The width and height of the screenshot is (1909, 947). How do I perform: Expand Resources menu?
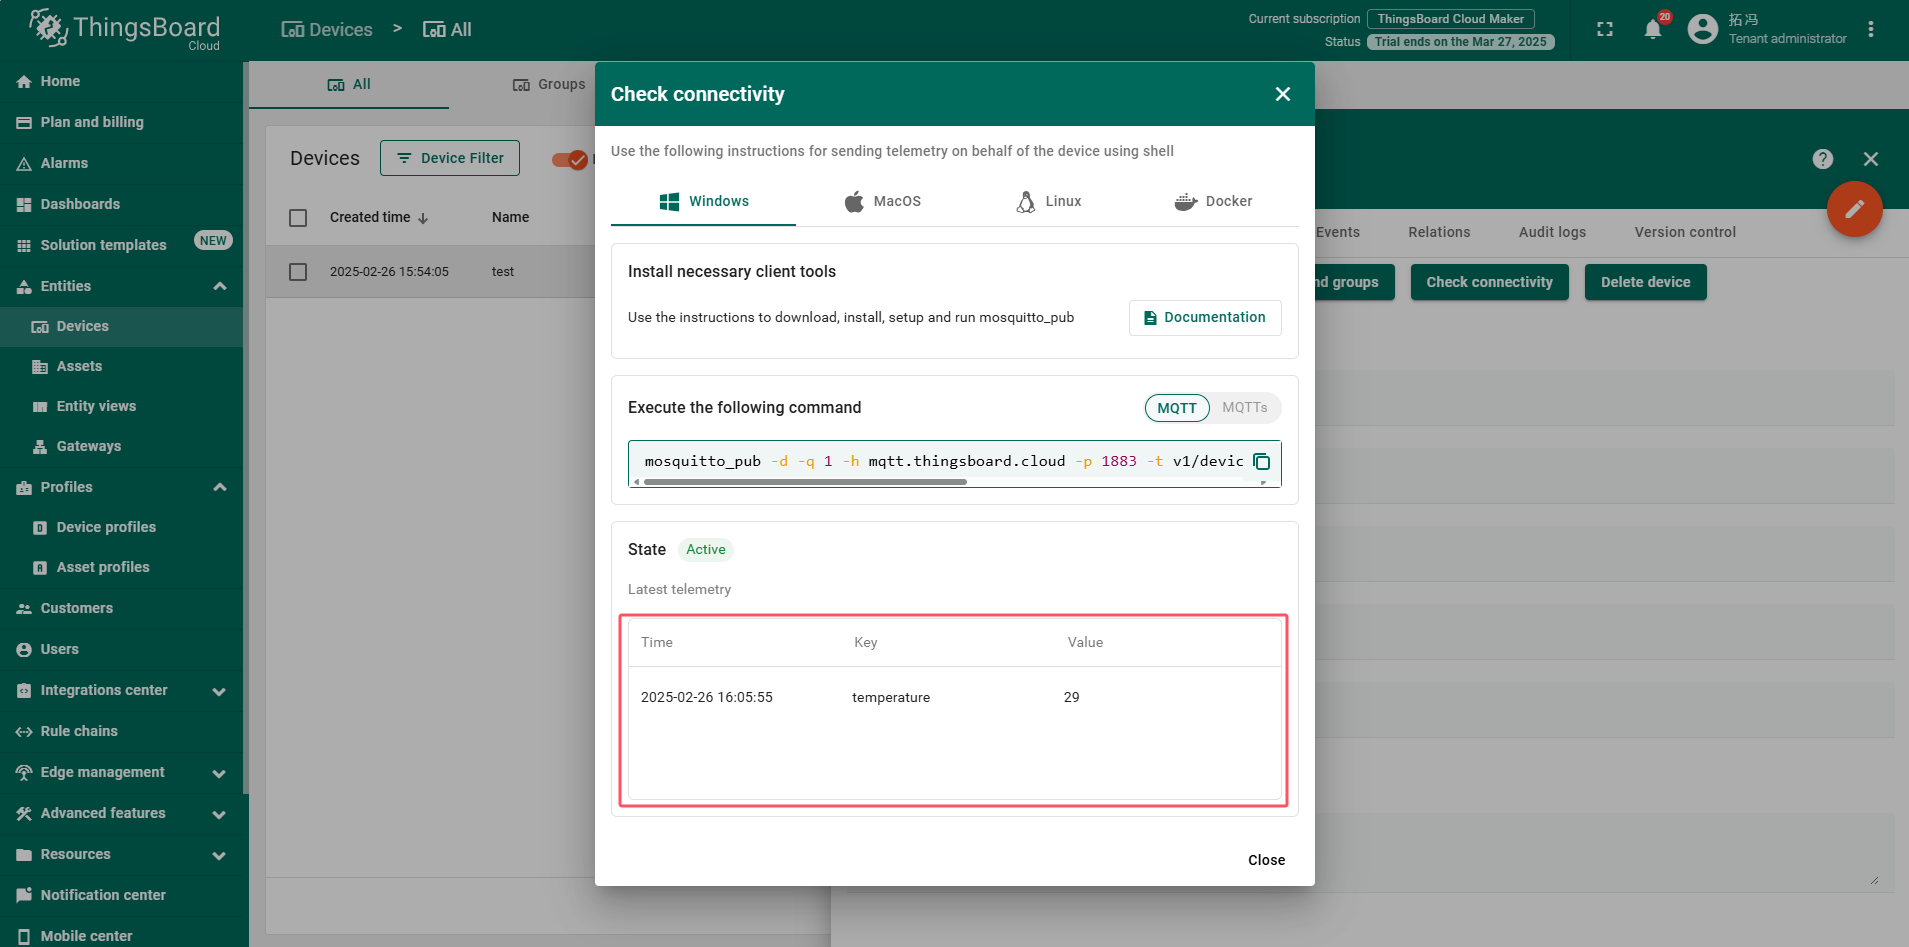(220, 855)
